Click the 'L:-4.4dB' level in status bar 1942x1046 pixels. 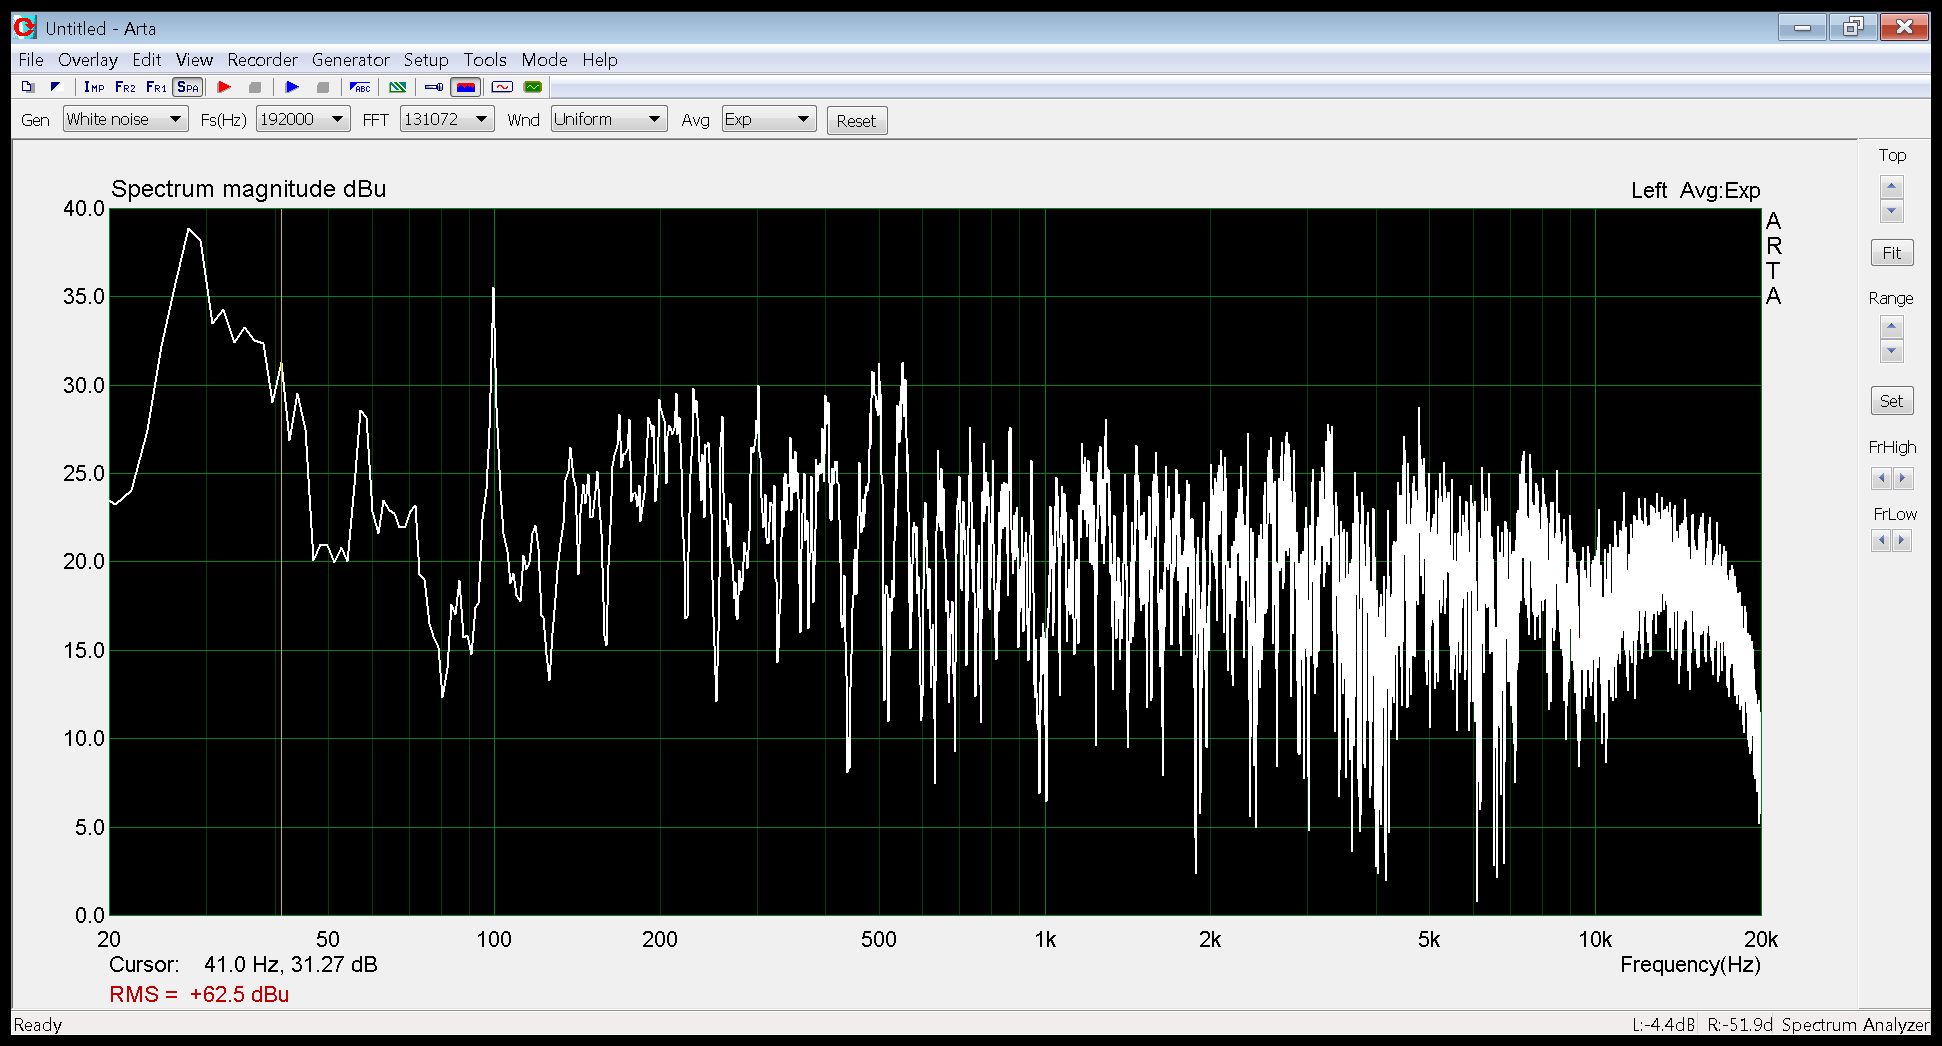1663,1025
